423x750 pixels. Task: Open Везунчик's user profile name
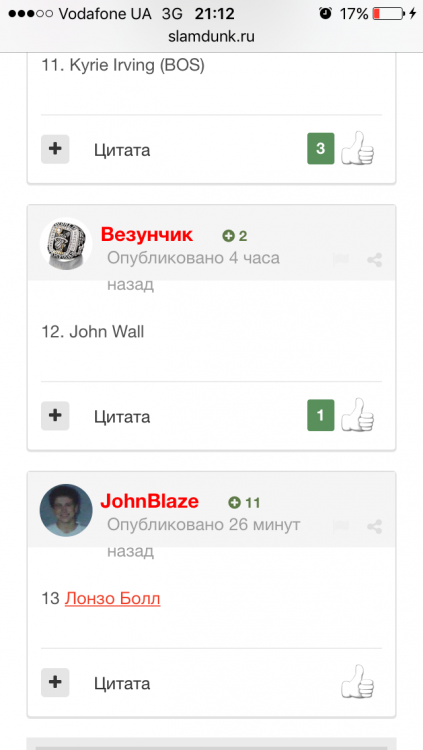(147, 234)
